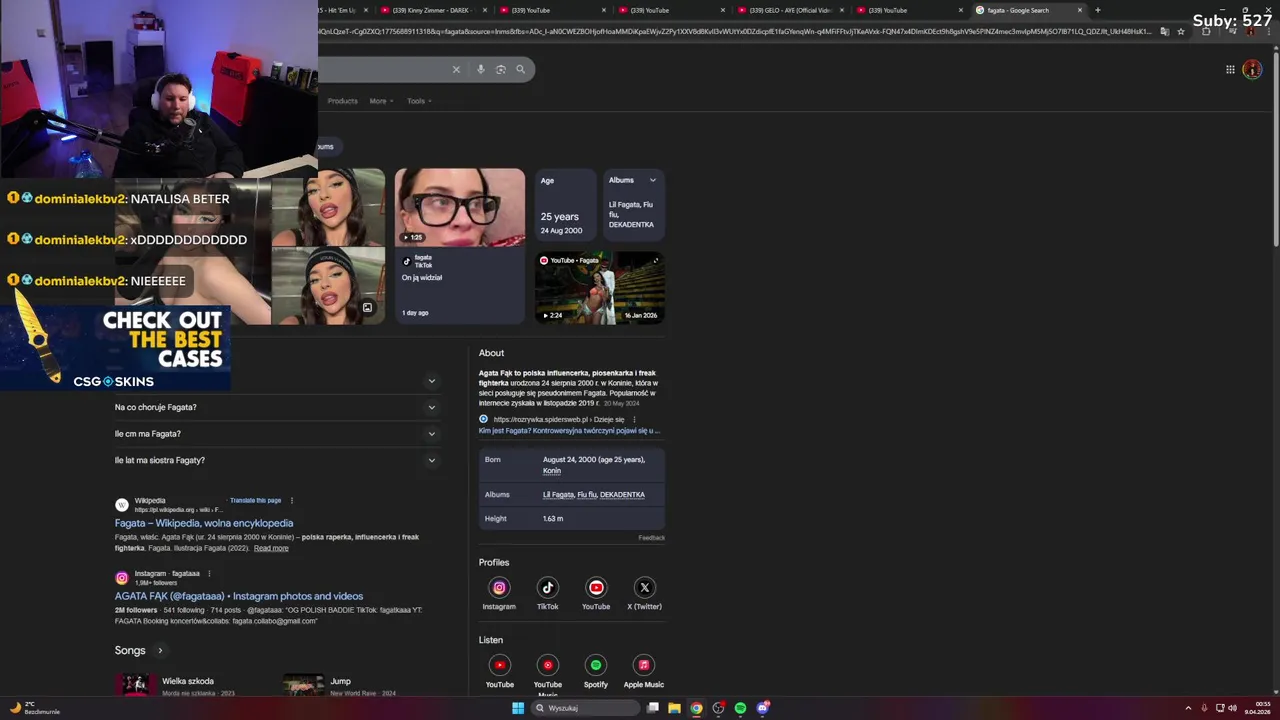Clear the Google search box
The image size is (1280, 720).
(456, 69)
